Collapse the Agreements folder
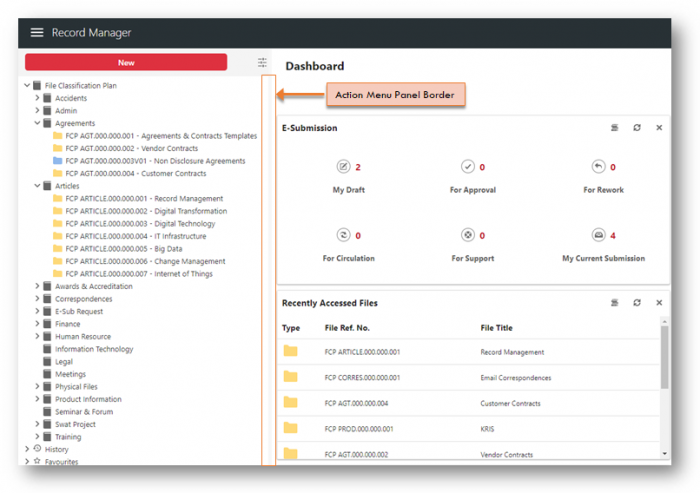 (x=37, y=123)
